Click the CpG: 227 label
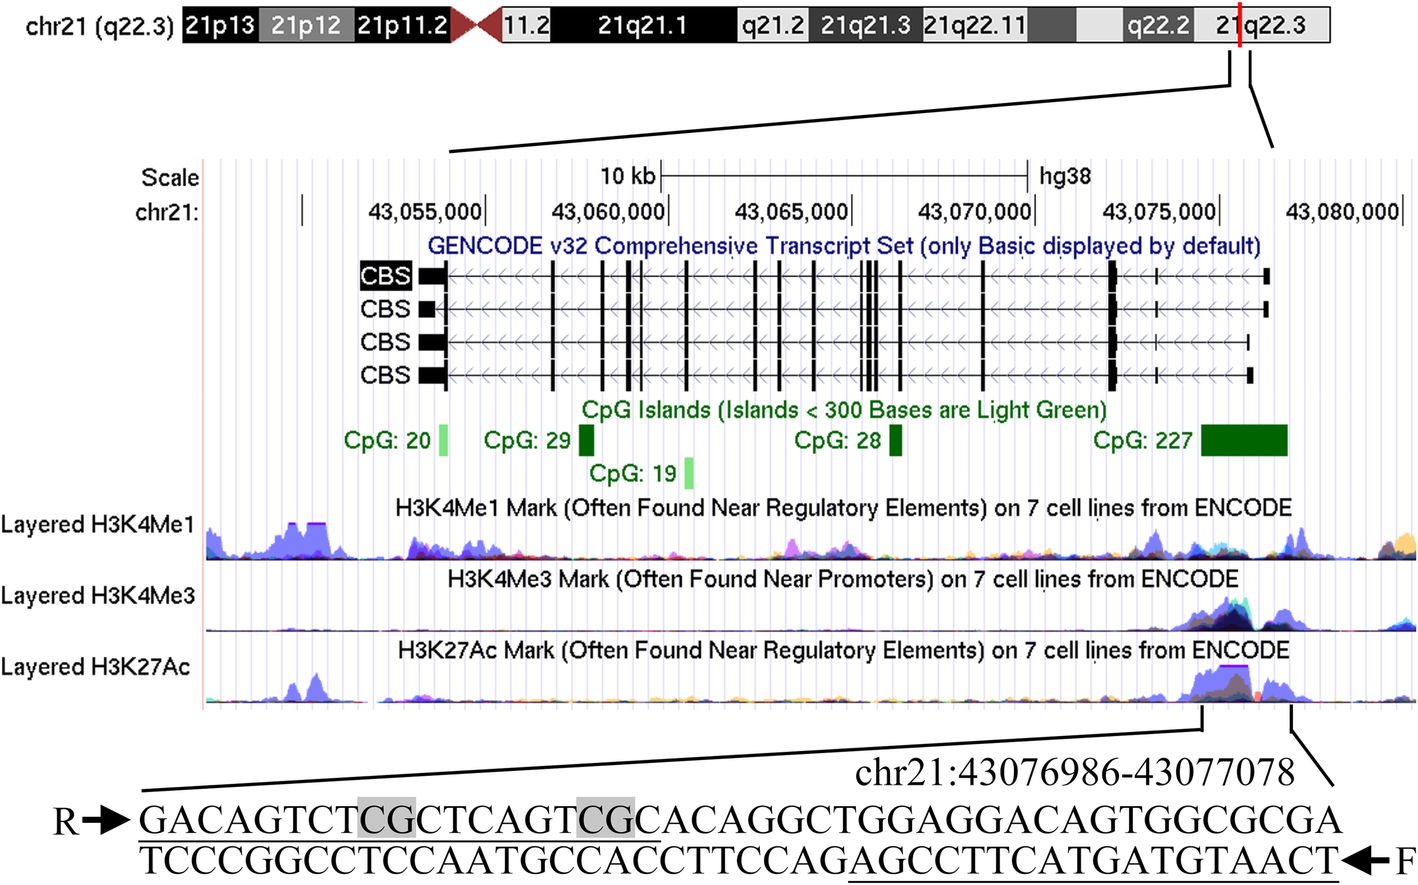This screenshot has height=885, width=1418. coord(1142,441)
